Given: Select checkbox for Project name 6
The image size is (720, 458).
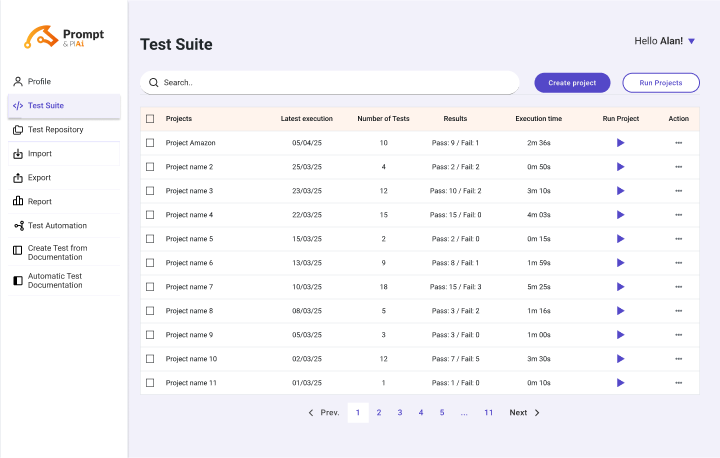Looking at the screenshot, I should click(150, 263).
